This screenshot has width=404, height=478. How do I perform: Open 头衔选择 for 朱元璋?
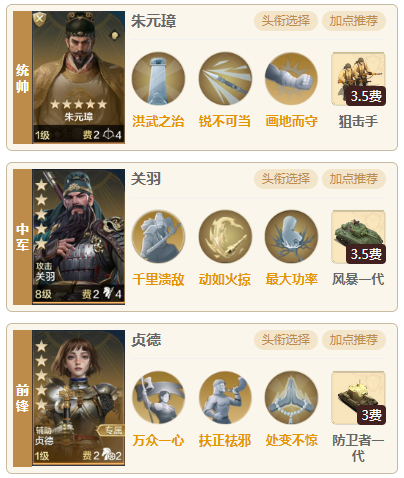(x=286, y=21)
